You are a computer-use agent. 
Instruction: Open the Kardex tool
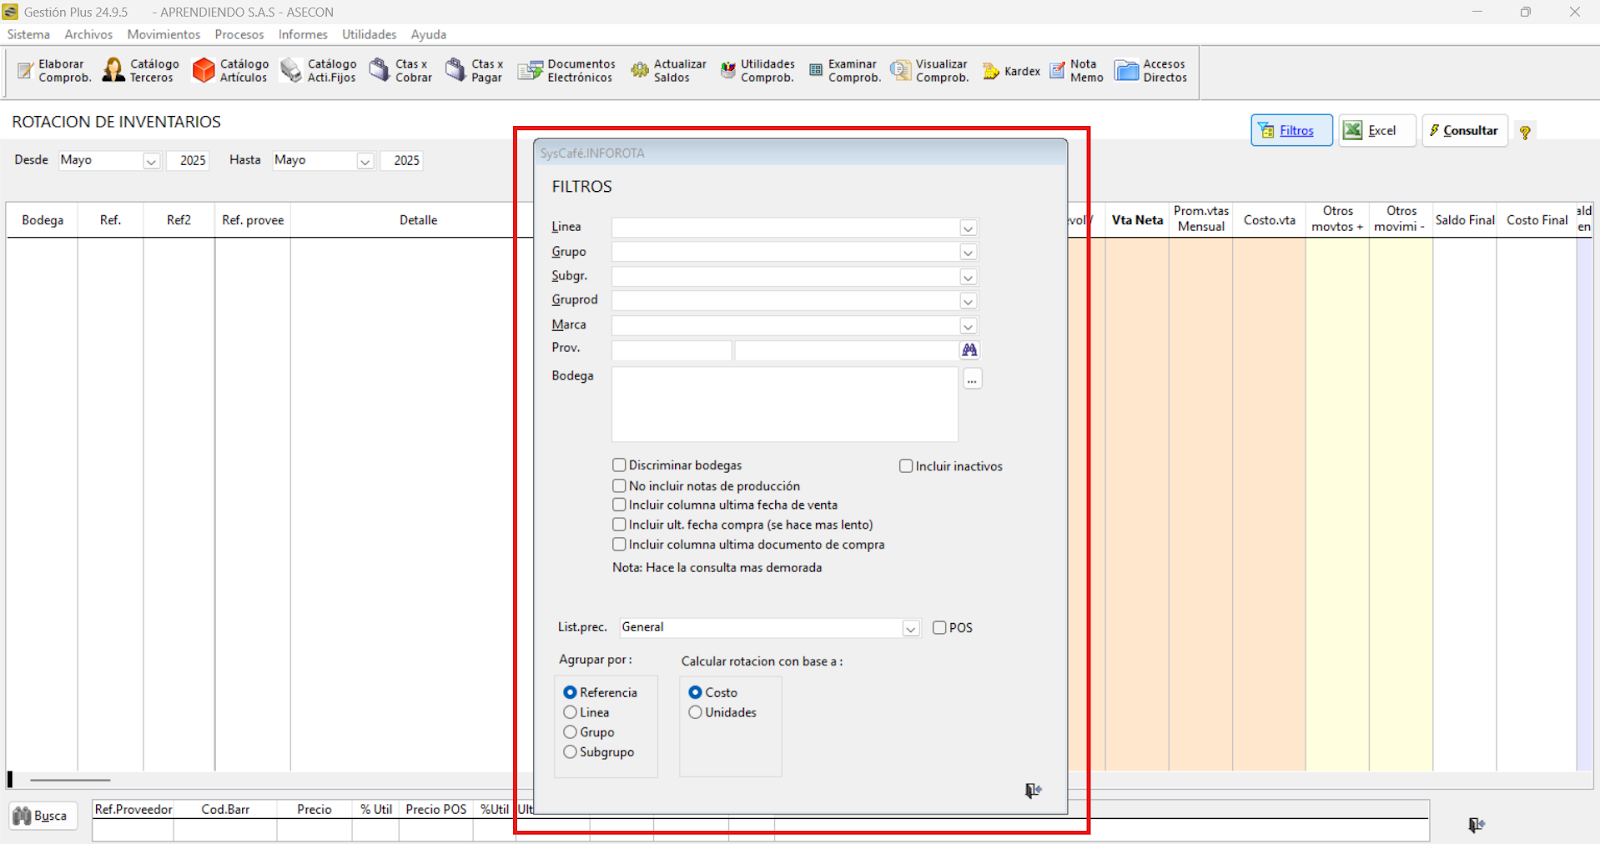point(1011,71)
